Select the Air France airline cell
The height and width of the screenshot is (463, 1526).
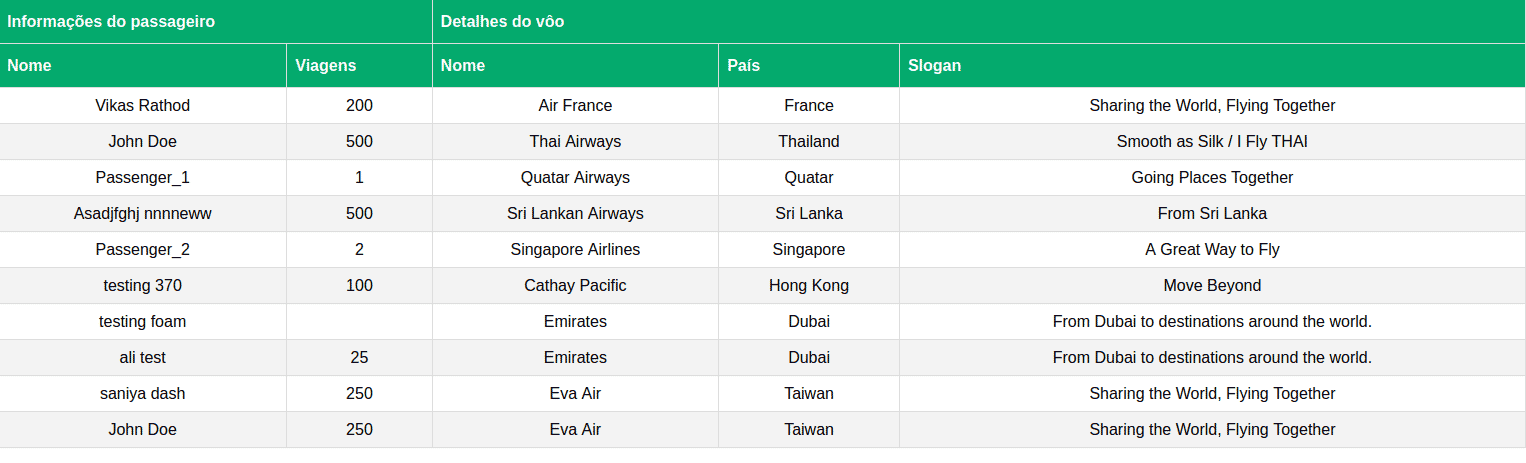click(x=575, y=106)
